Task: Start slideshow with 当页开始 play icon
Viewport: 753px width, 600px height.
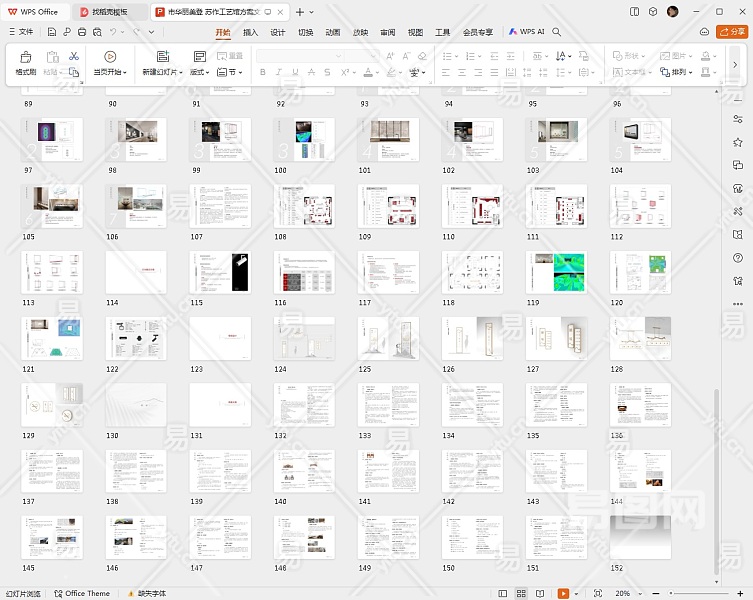Action: click(x=110, y=57)
